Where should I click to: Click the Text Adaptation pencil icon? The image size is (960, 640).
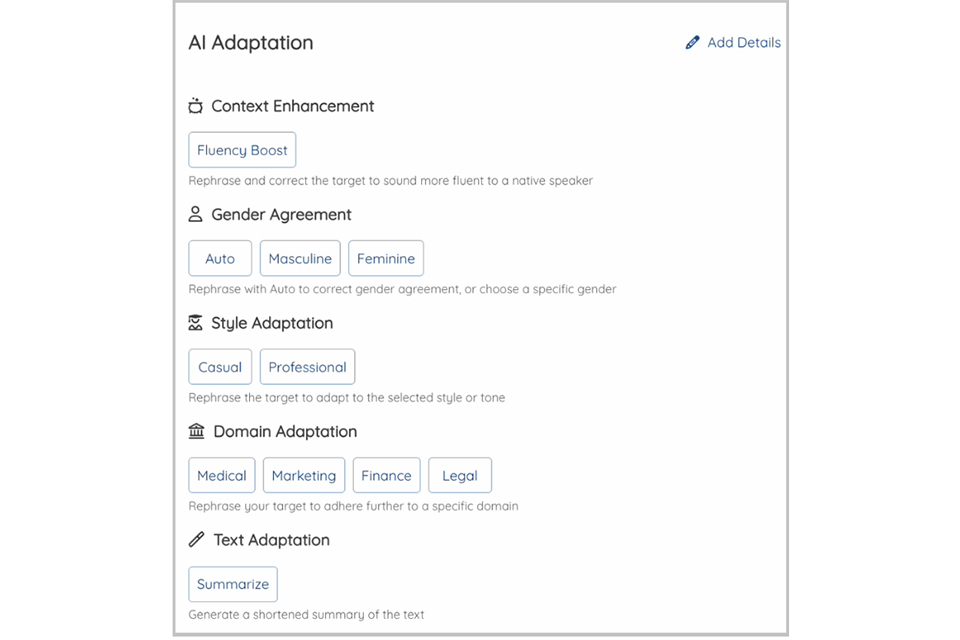196,540
